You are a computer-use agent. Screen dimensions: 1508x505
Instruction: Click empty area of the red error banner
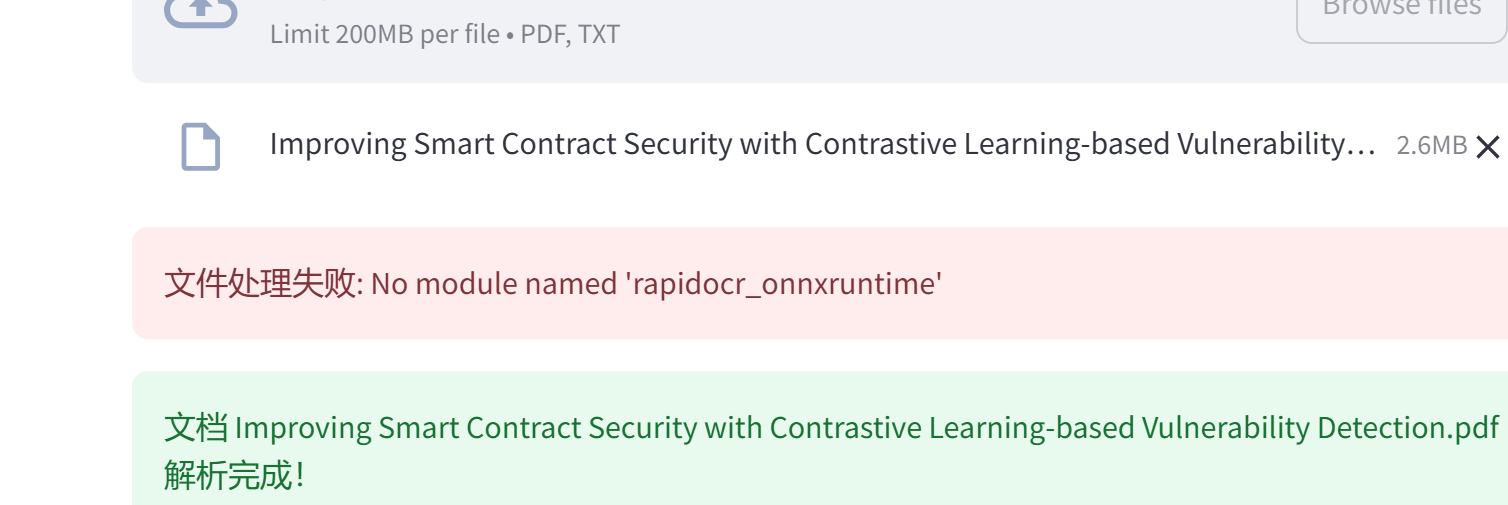1200,284
